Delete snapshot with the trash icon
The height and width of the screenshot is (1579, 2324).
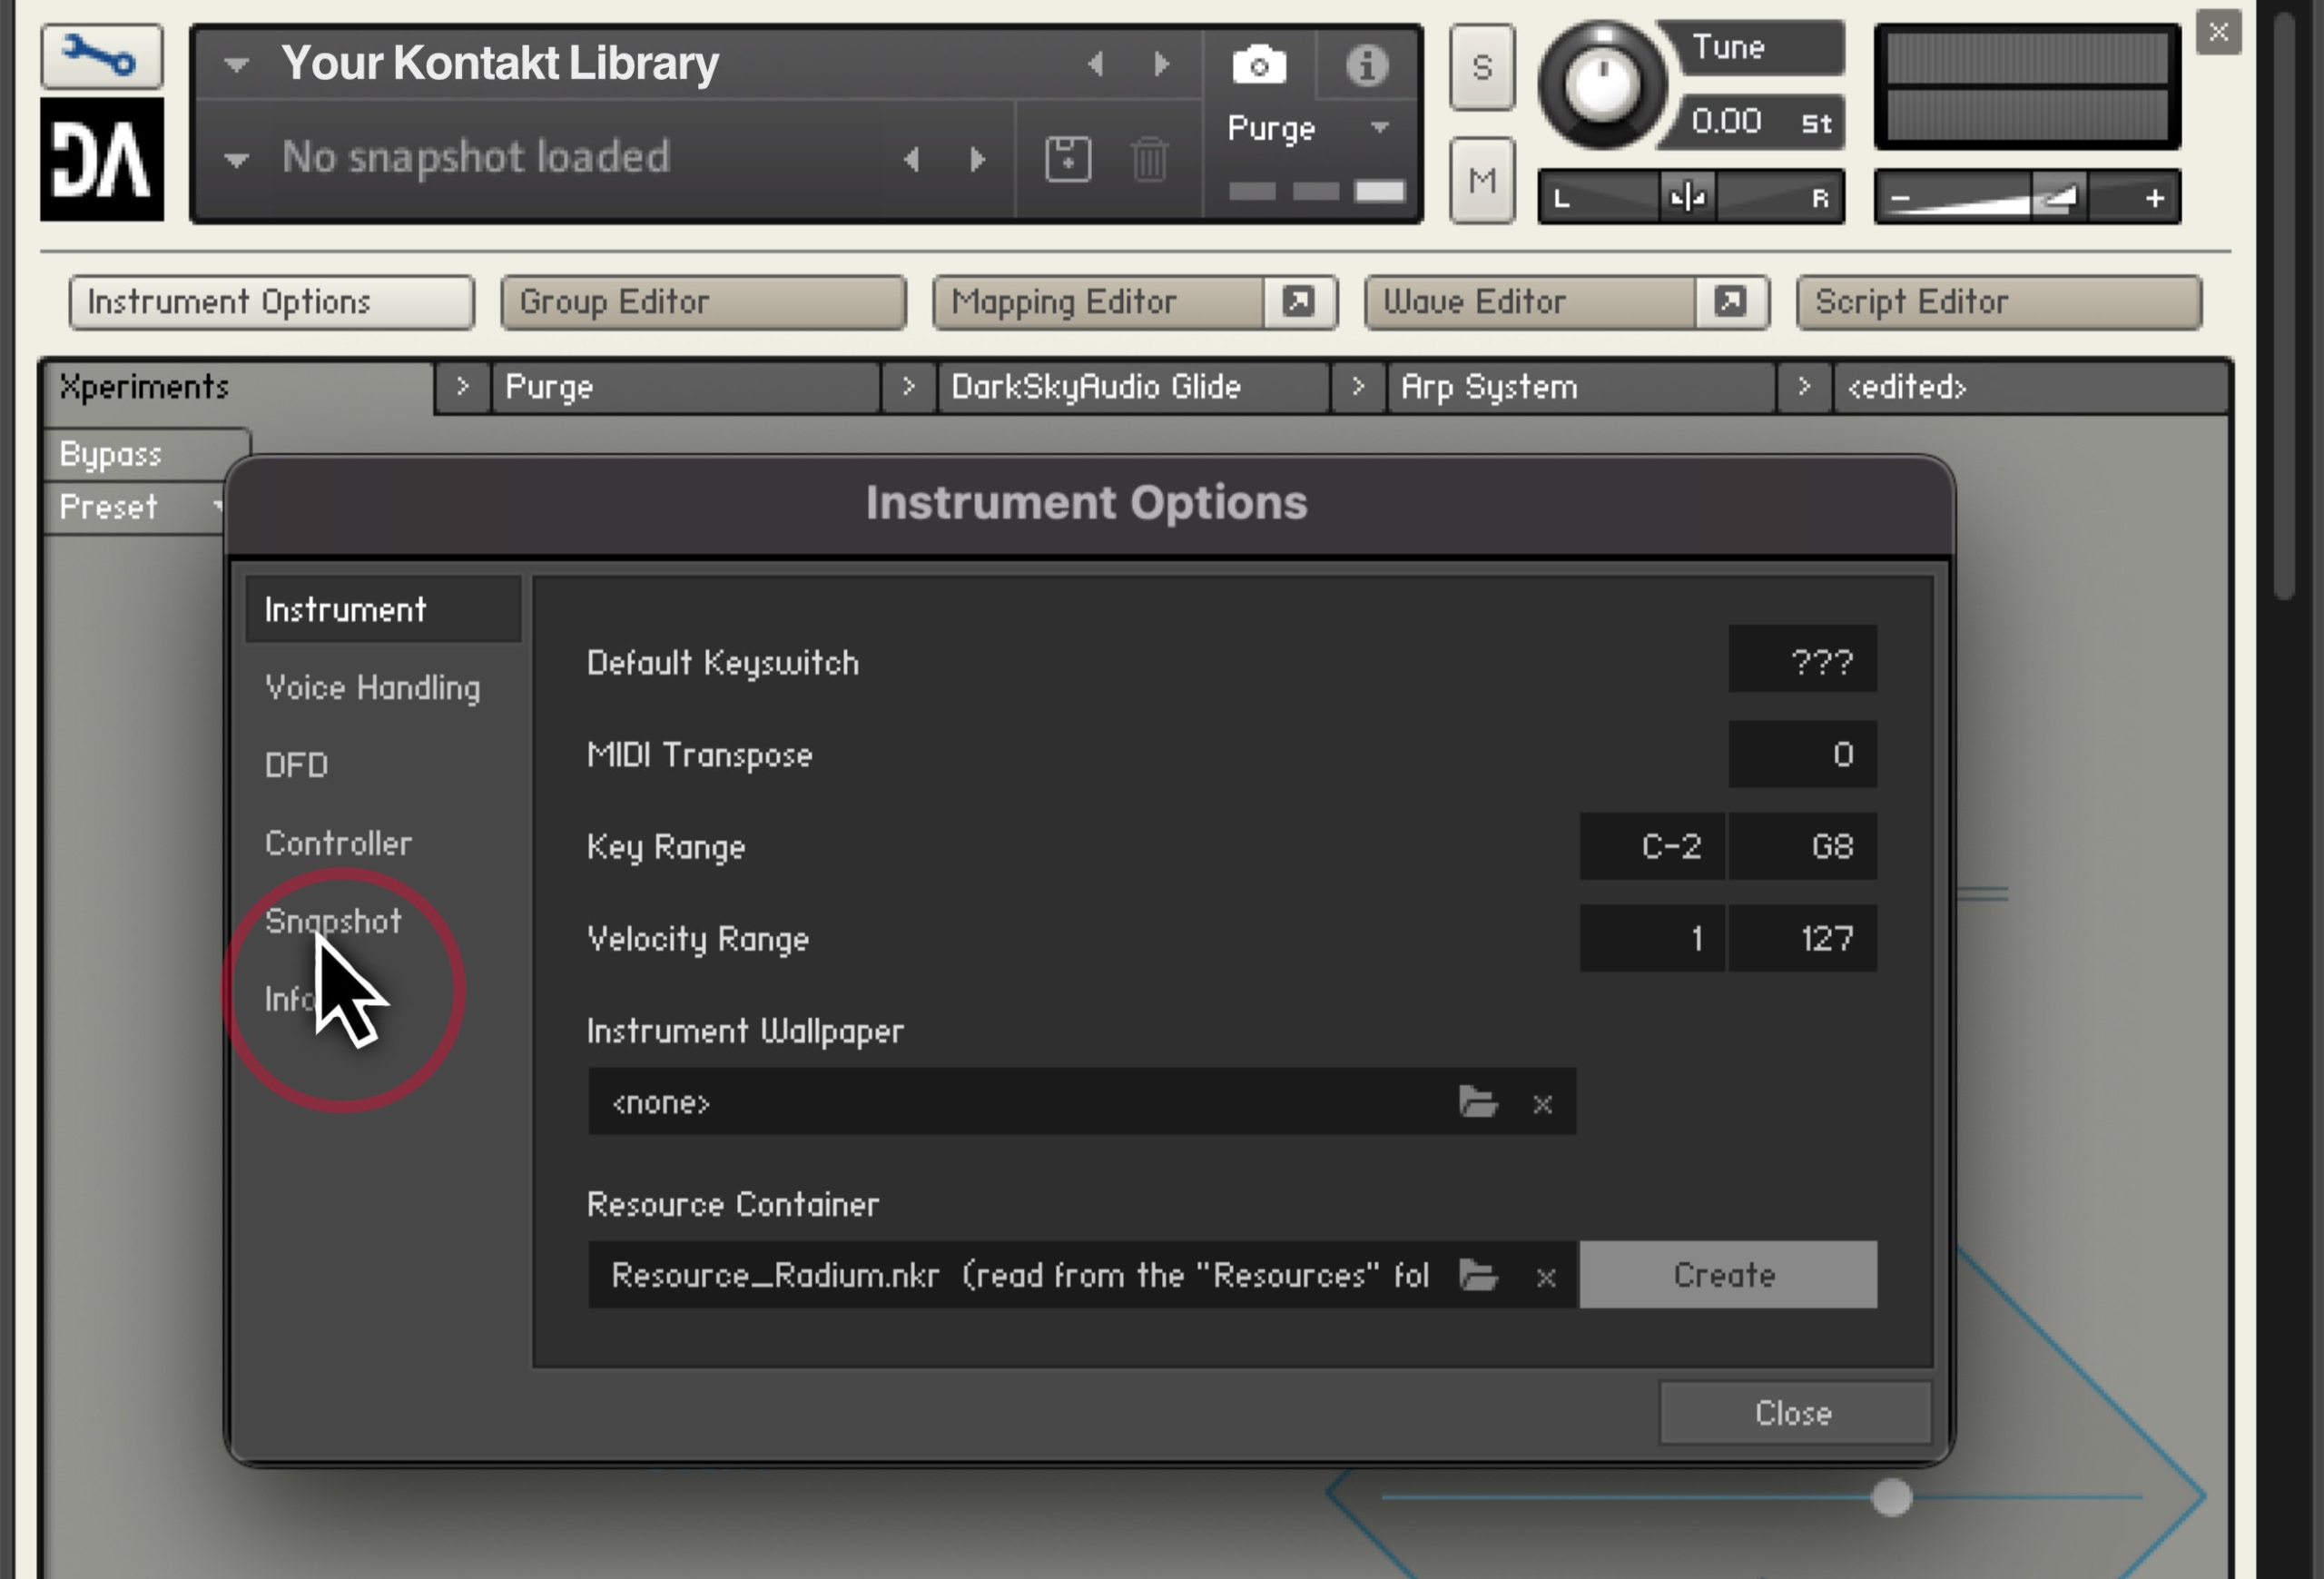1150,159
